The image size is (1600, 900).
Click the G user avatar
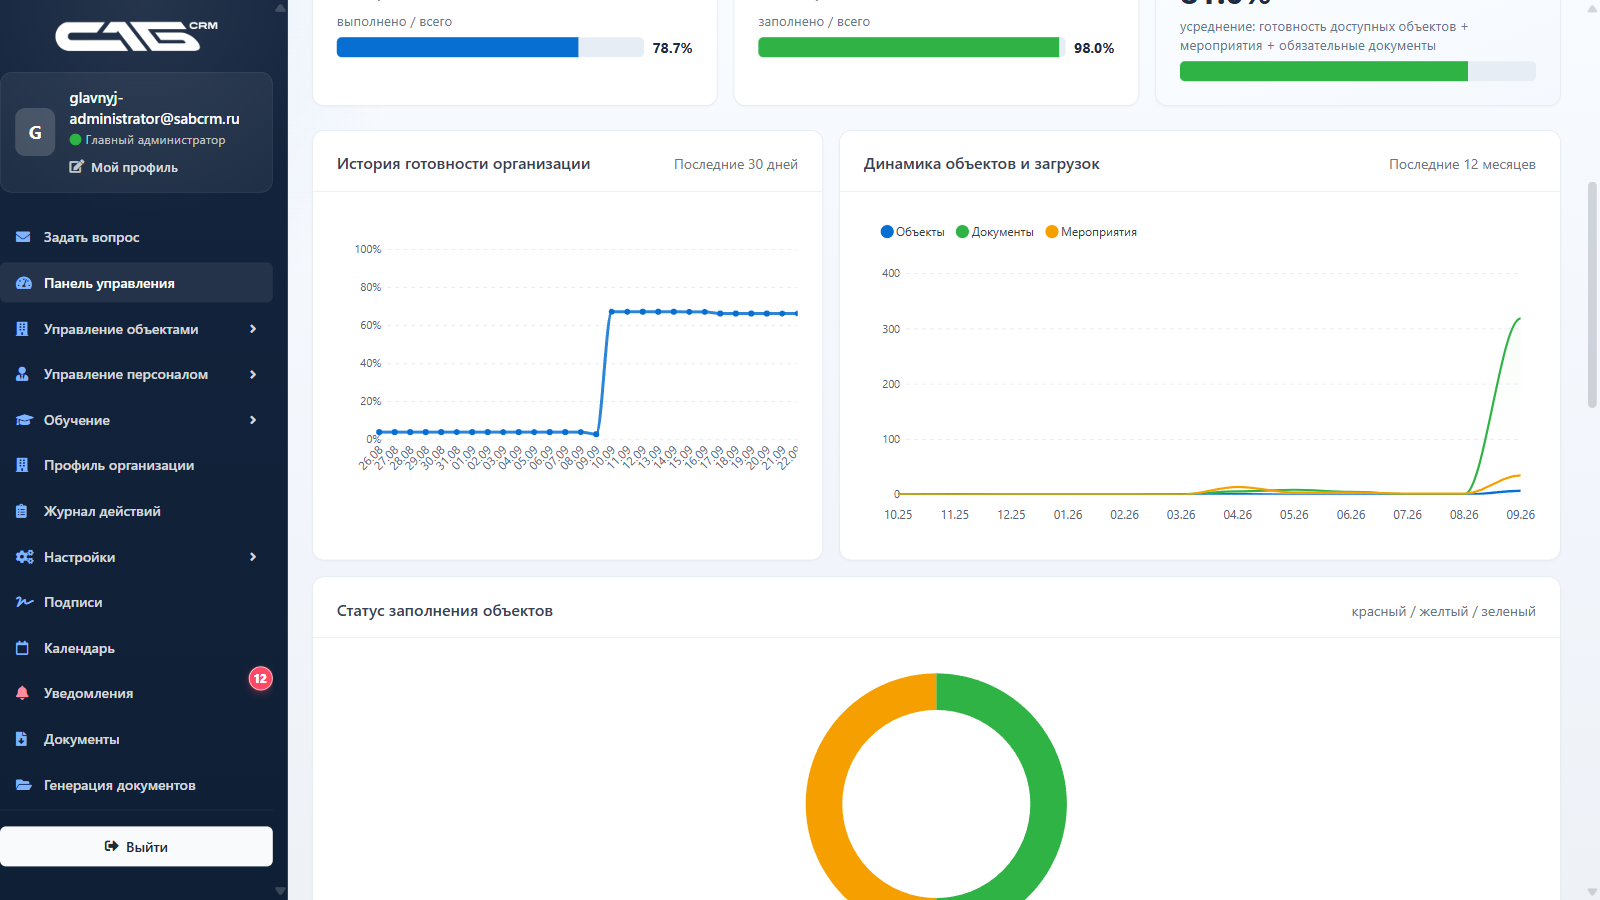35,132
